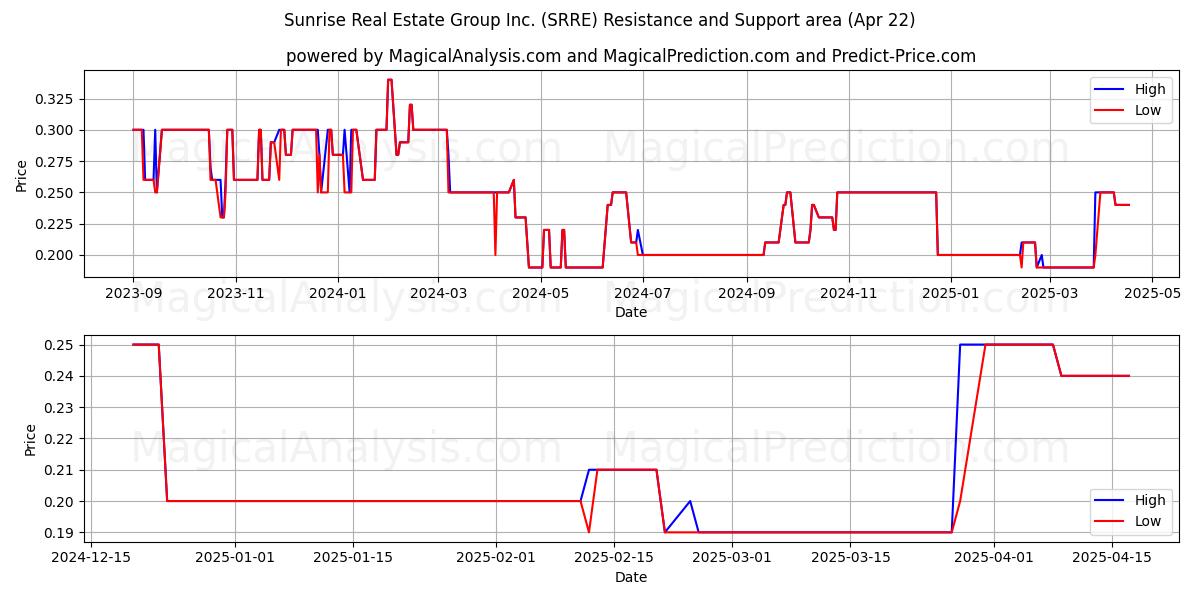1200x600 pixels.
Task: Click 'Low' label in bottom chart legend
Action: pyautogui.click(x=1148, y=521)
